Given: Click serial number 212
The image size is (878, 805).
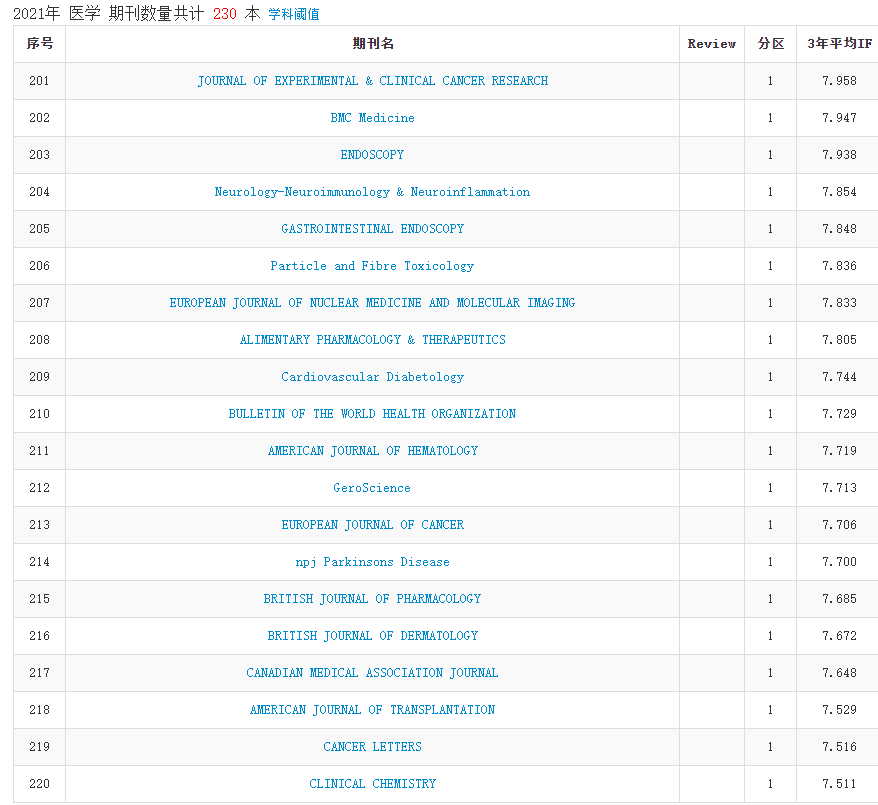Looking at the screenshot, I should (x=39, y=488).
